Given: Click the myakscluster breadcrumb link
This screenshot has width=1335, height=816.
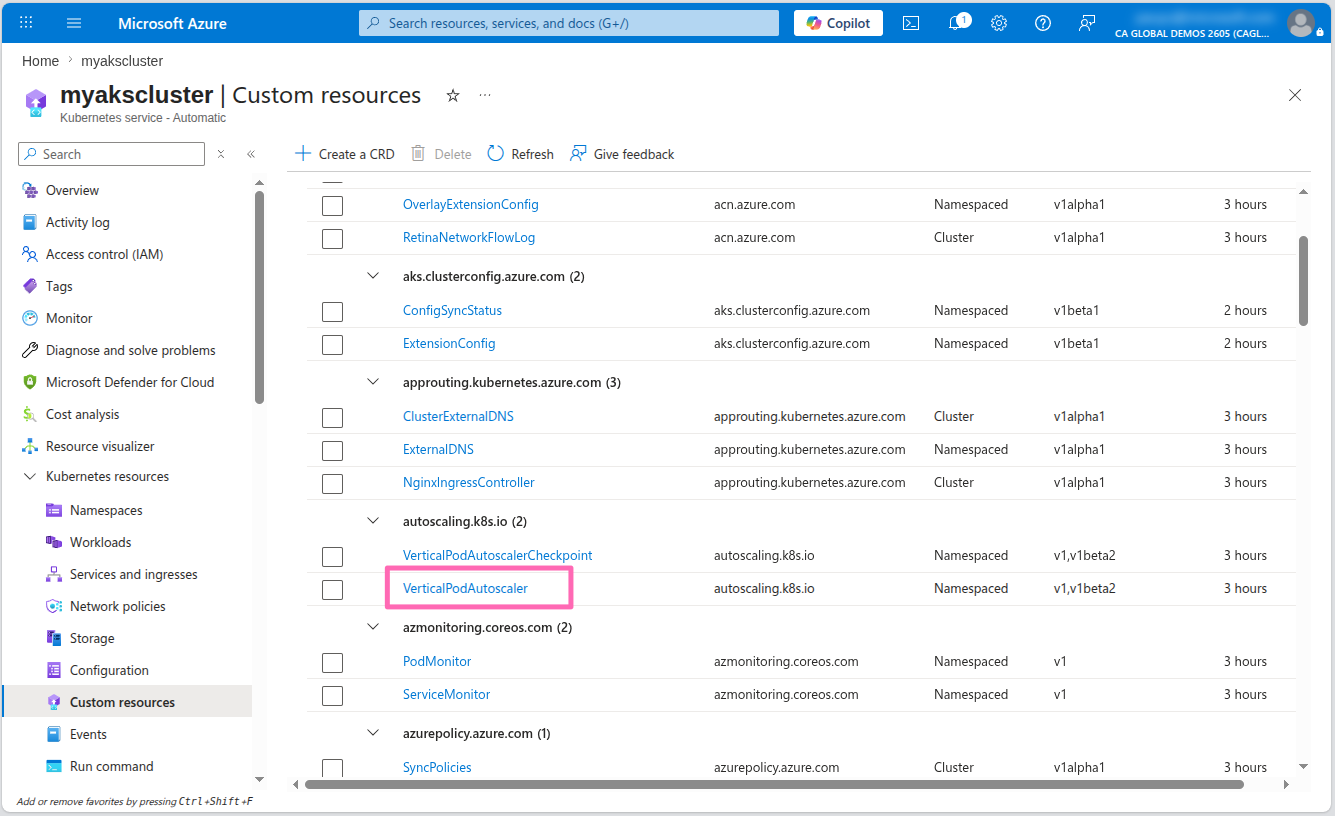Looking at the screenshot, I should tap(122, 61).
